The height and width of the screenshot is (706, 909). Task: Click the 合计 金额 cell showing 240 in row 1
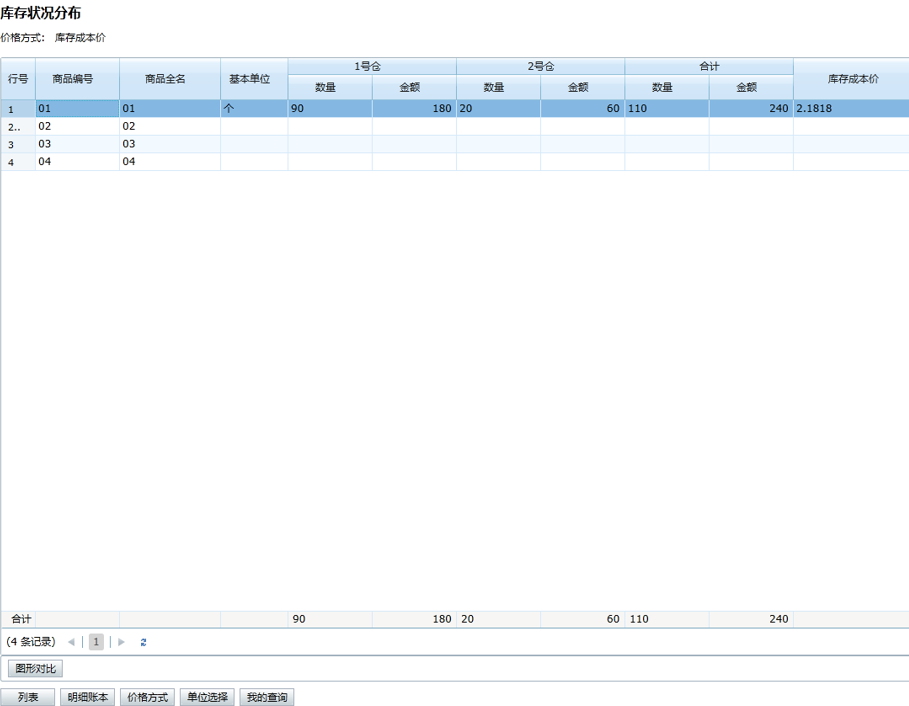pyautogui.click(x=751, y=108)
